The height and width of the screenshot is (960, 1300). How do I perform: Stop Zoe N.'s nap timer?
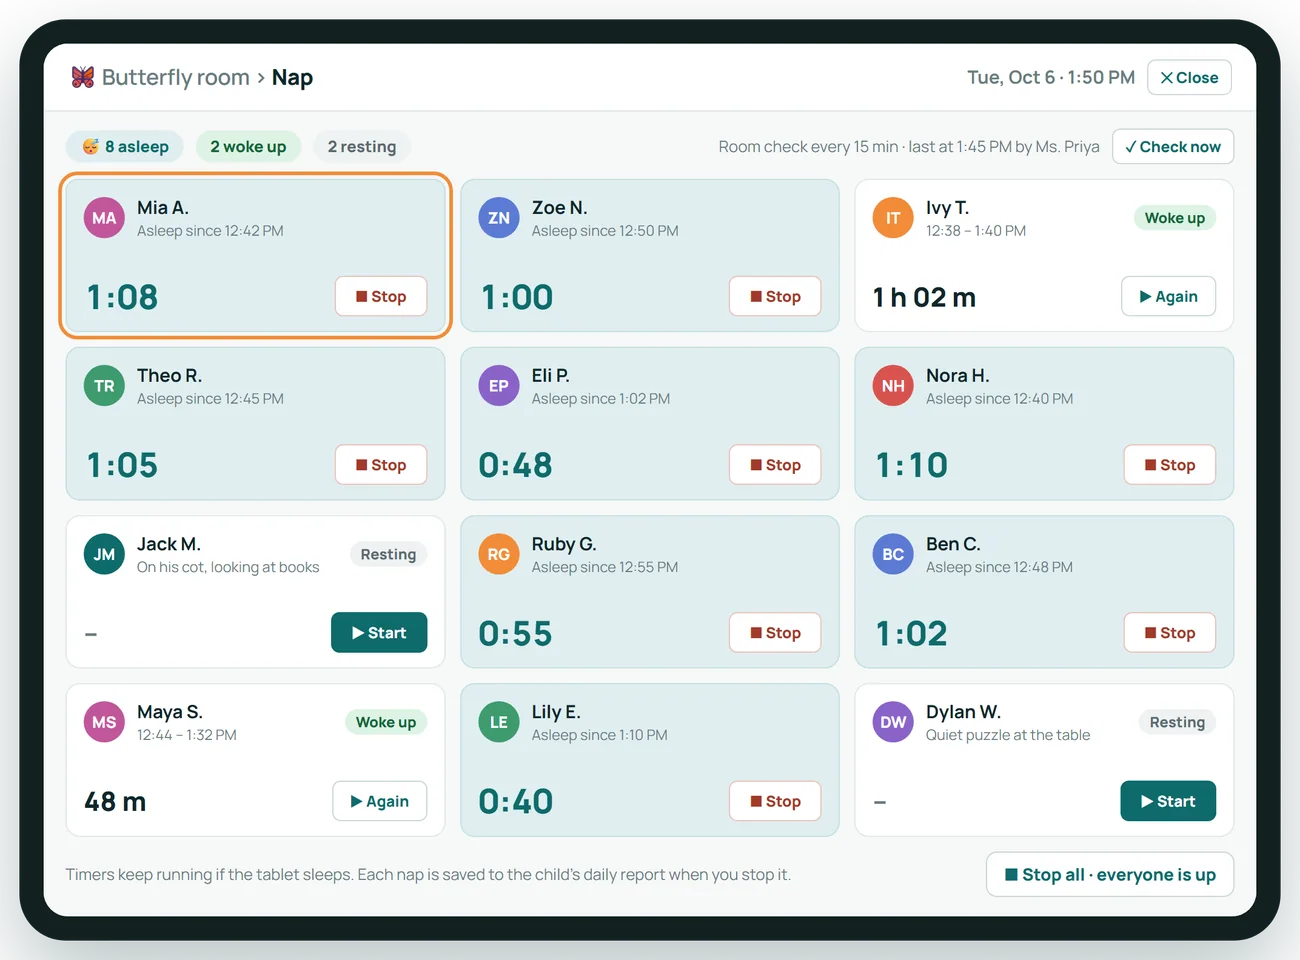(775, 297)
